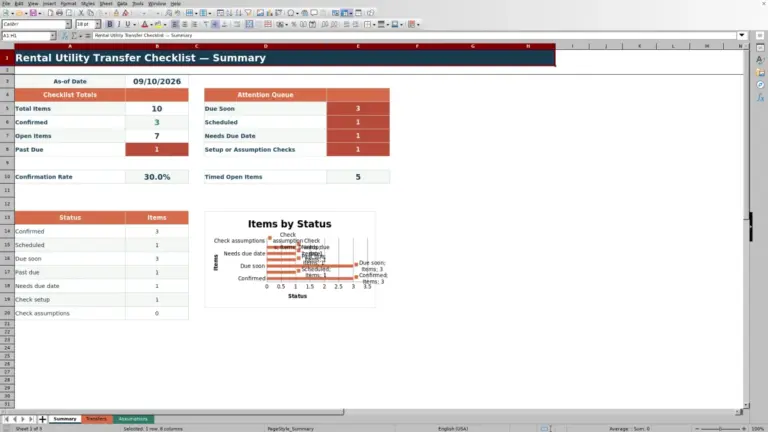Select the Items by Status chart
The width and height of the screenshot is (768, 432).
[x=290, y=259]
